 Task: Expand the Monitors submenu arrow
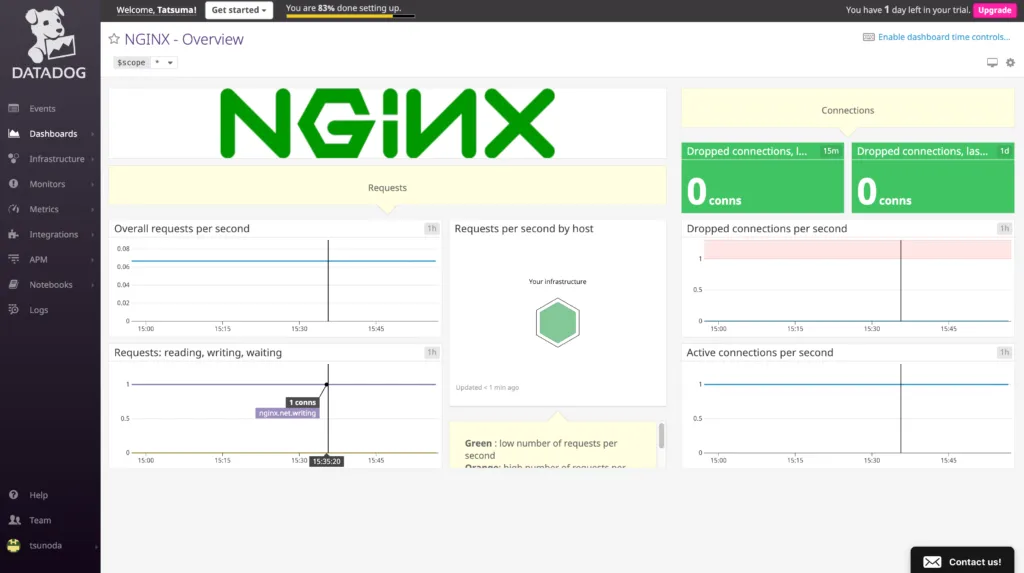pyautogui.click(x=92, y=184)
